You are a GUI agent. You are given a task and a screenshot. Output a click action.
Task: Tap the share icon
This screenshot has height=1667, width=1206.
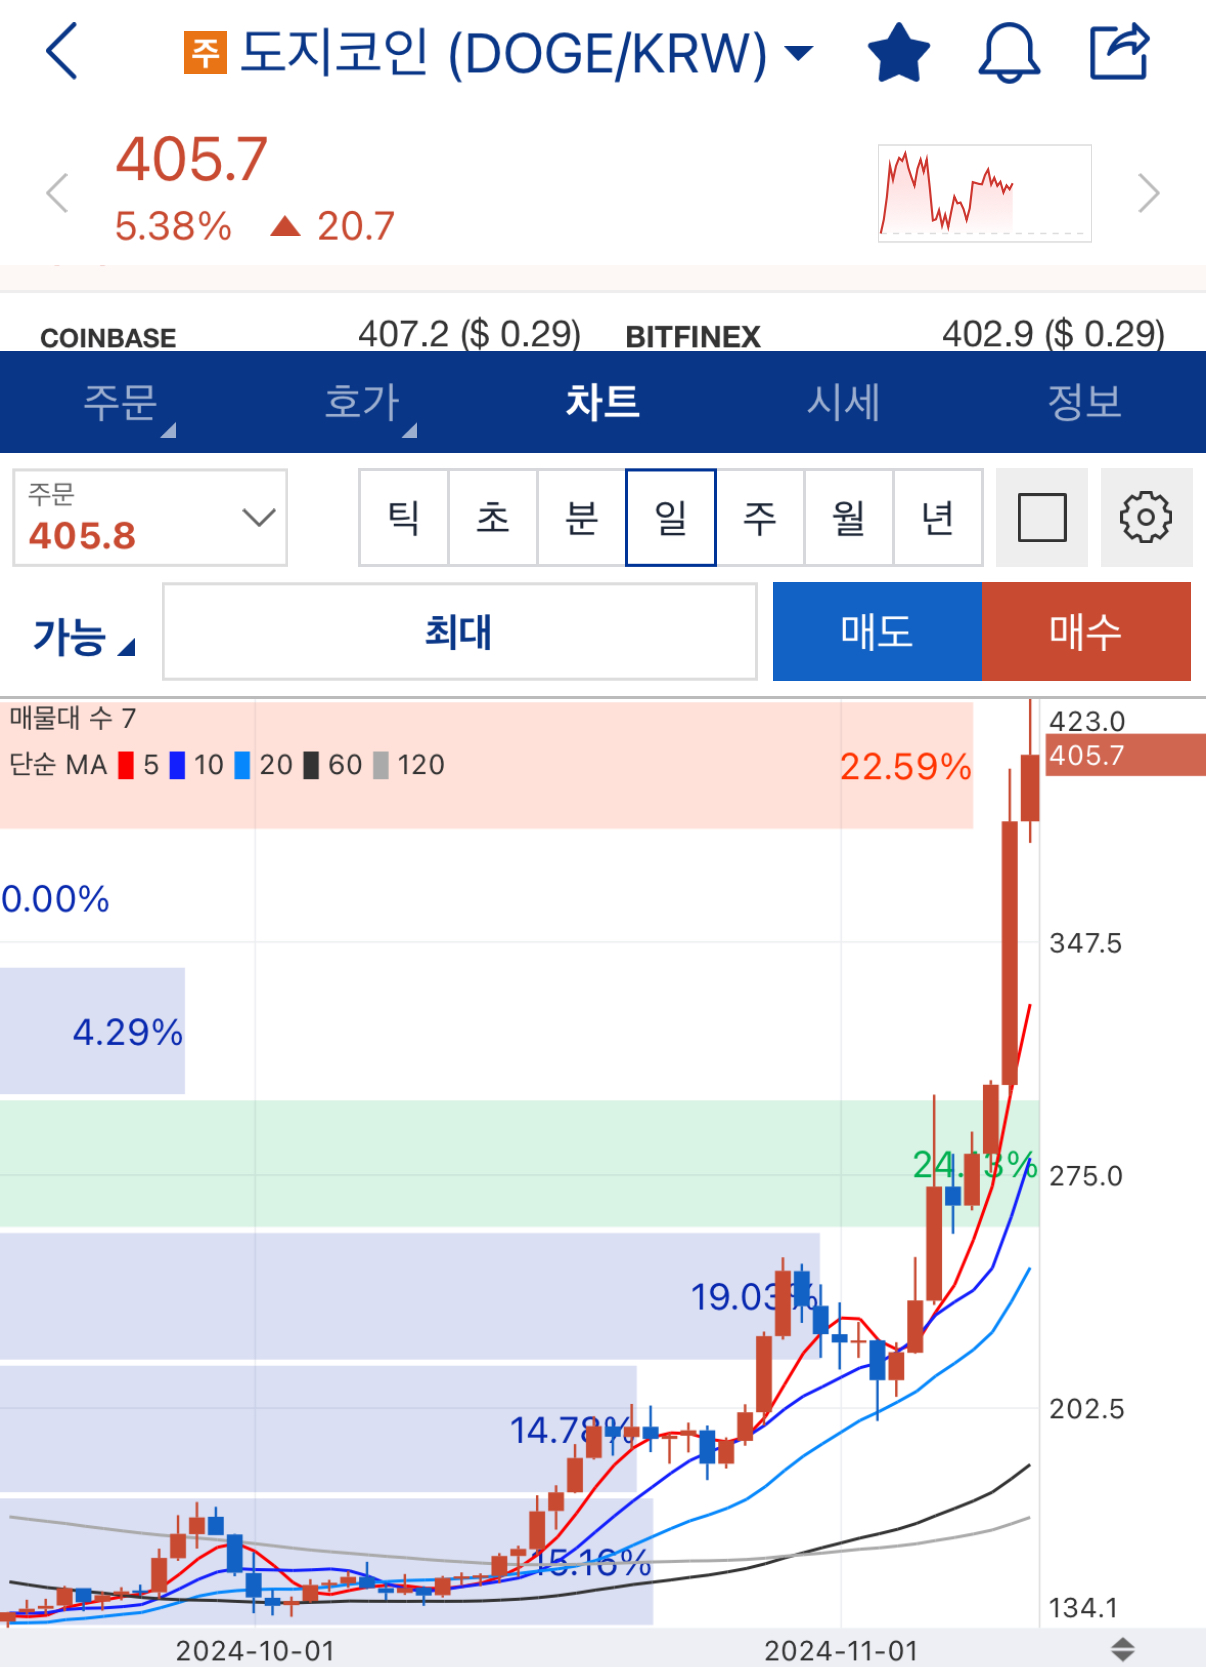[1119, 51]
